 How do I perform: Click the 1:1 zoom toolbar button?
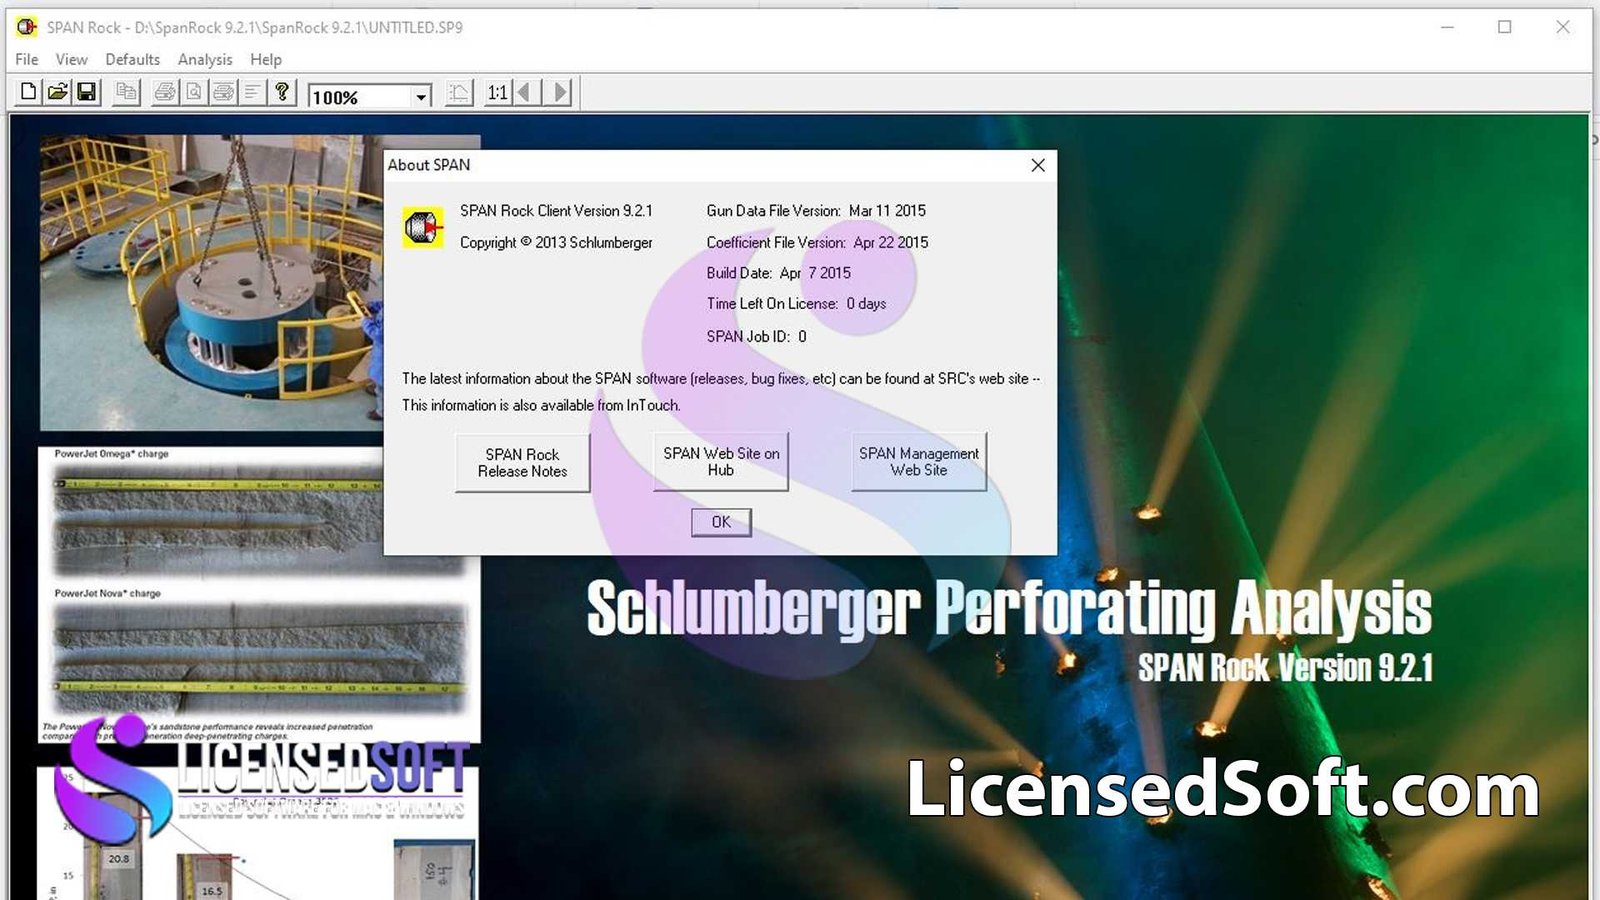(497, 93)
